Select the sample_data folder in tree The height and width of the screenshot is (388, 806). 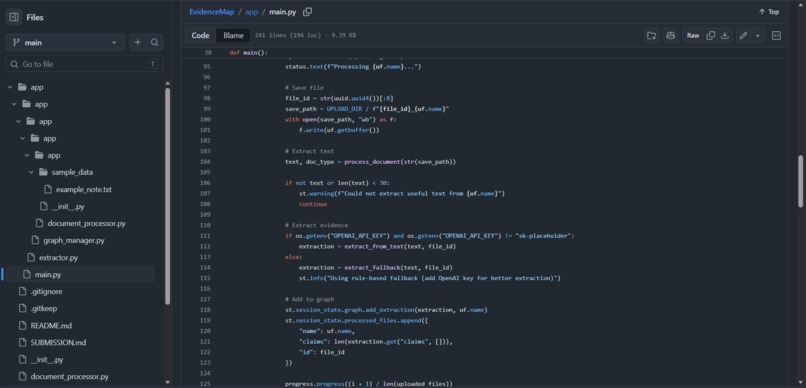point(72,172)
